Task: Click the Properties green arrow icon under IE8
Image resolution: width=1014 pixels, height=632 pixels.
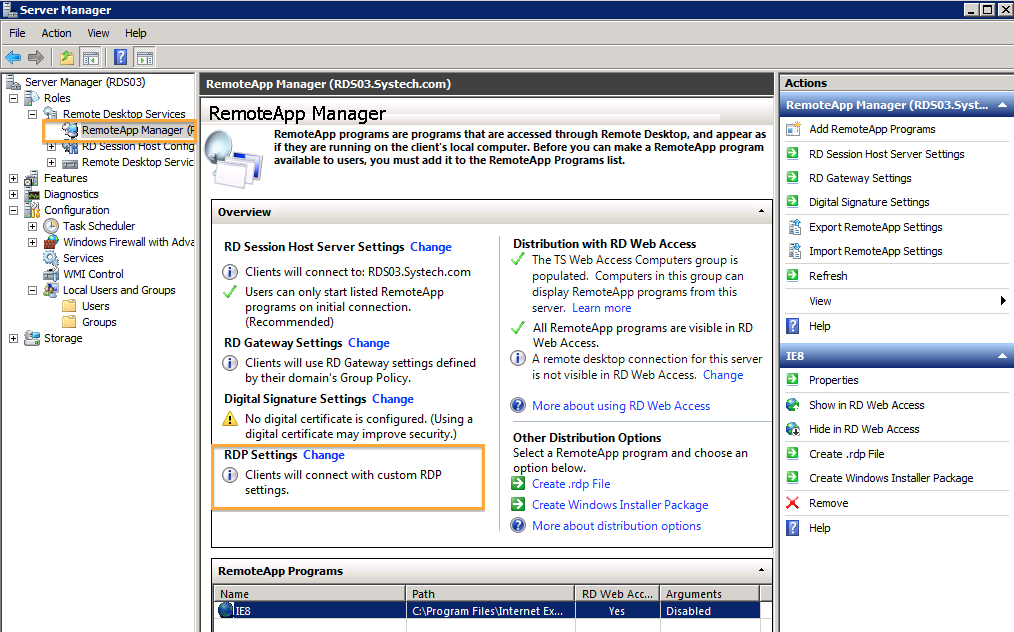Action: tap(792, 380)
